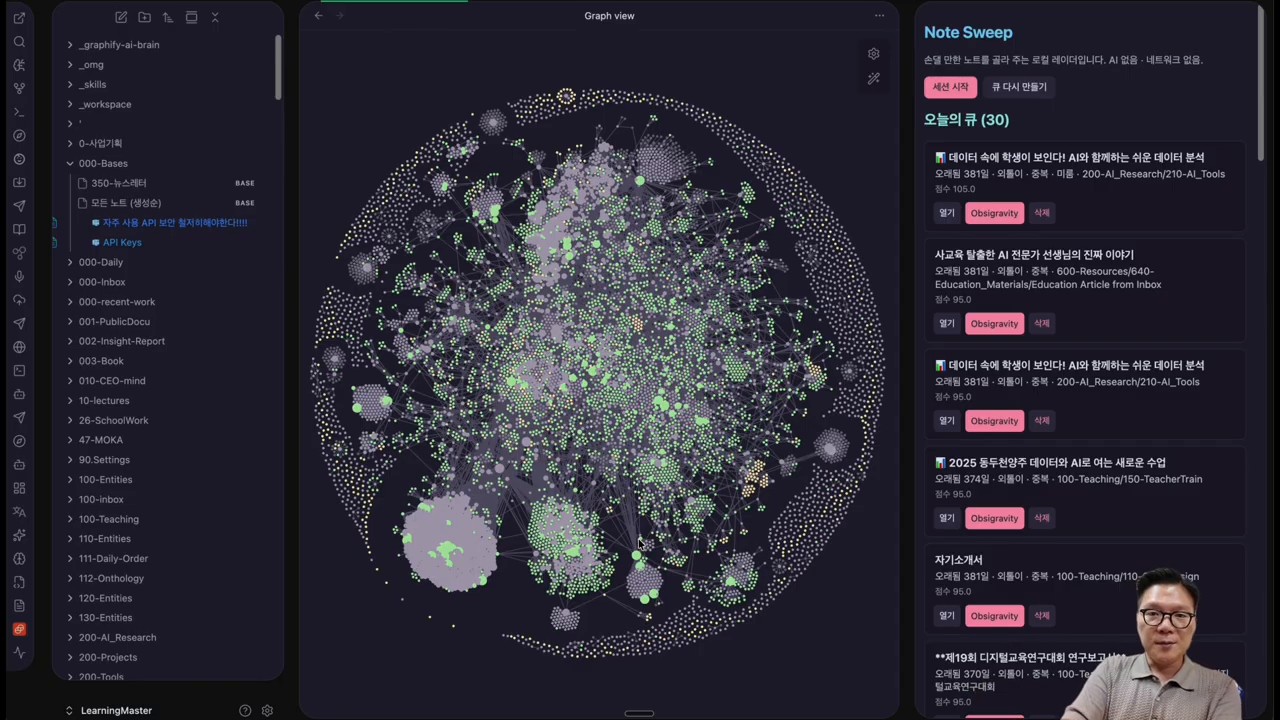Open graph settings gear icon
This screenshot has width=1280, height=720.
click(873, 54)
